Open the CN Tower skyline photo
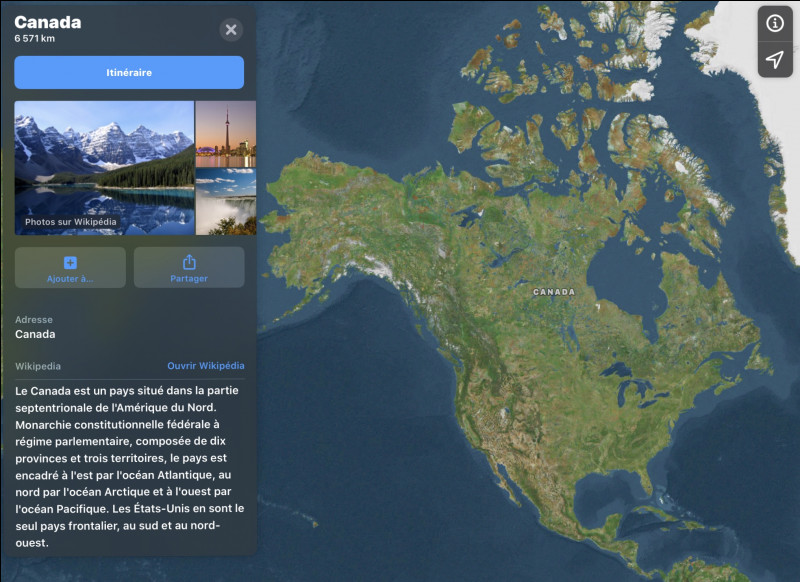This screenshot has height=582, width=800. tap(226, 134)
